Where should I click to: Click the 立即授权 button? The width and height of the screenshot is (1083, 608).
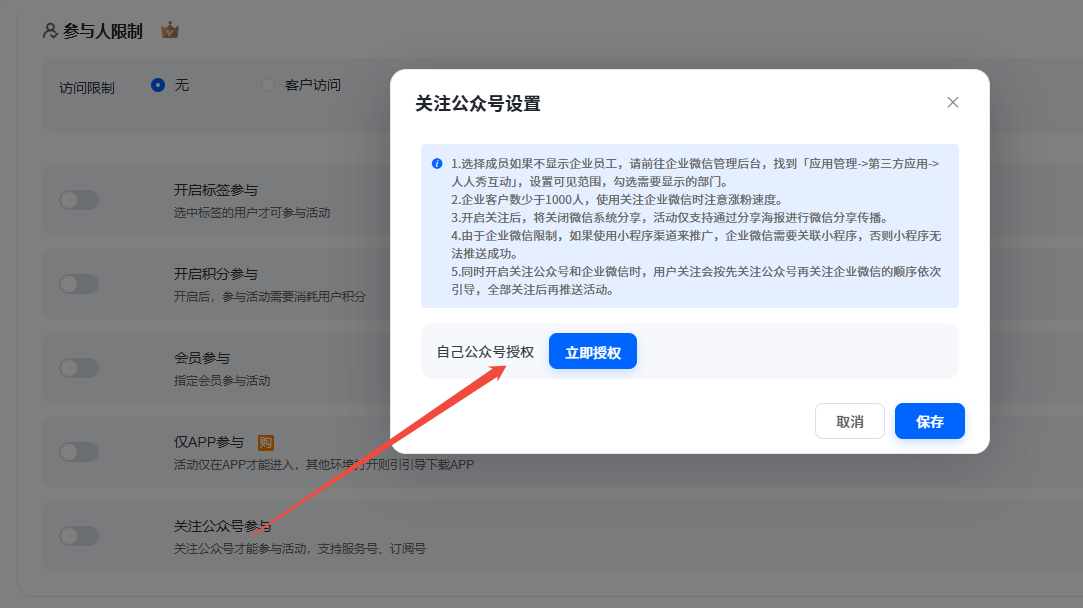pos(593,352)
